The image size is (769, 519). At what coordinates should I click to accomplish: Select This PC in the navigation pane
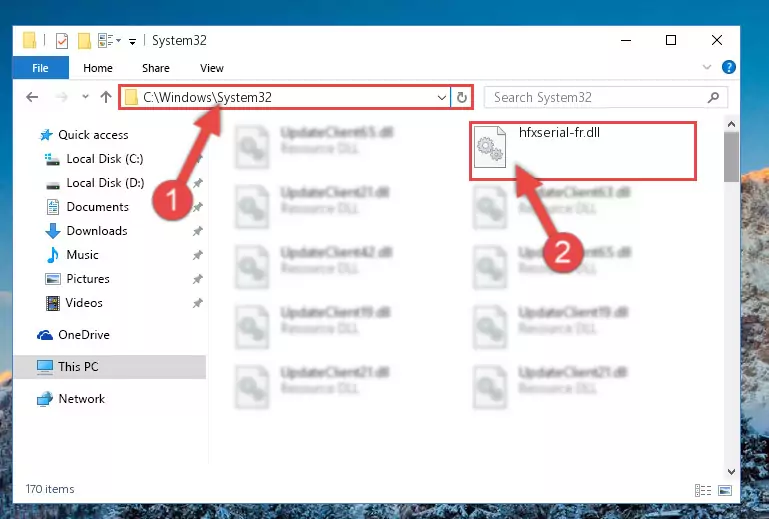pyautogui.click(x=109, y=367)
